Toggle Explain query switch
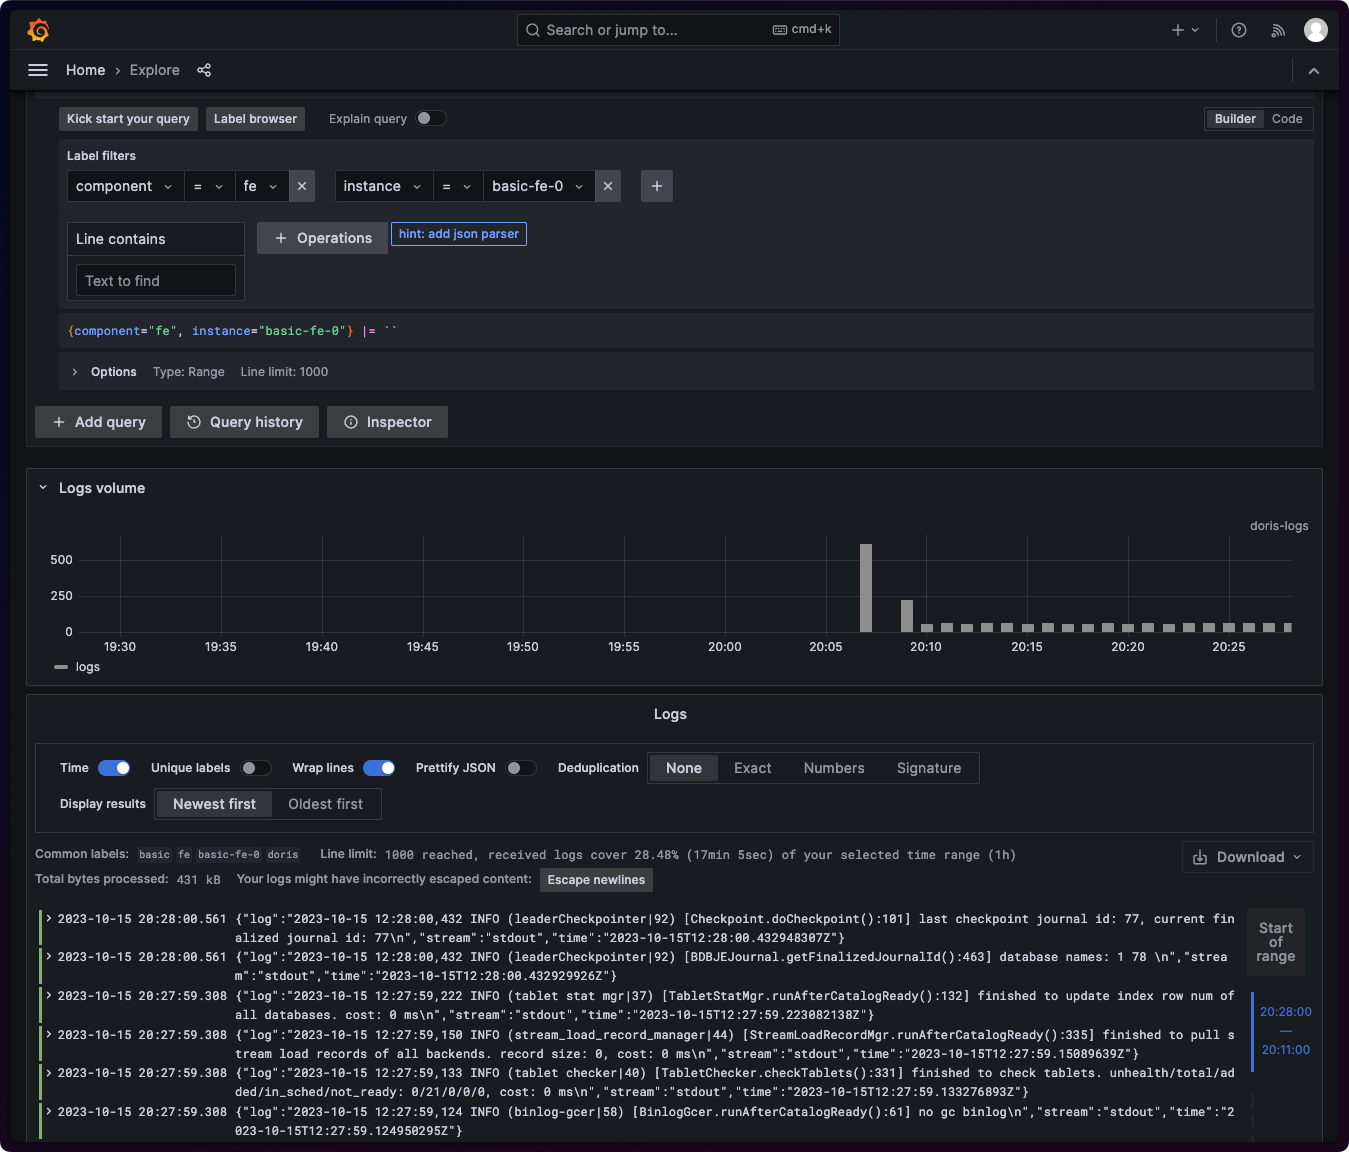 pos(431,118)
